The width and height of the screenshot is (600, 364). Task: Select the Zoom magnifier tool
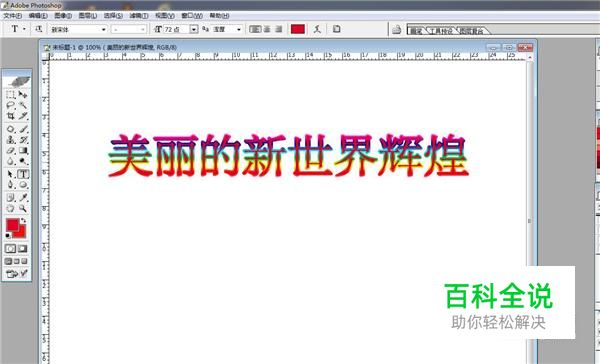click(x=23, y=208)
